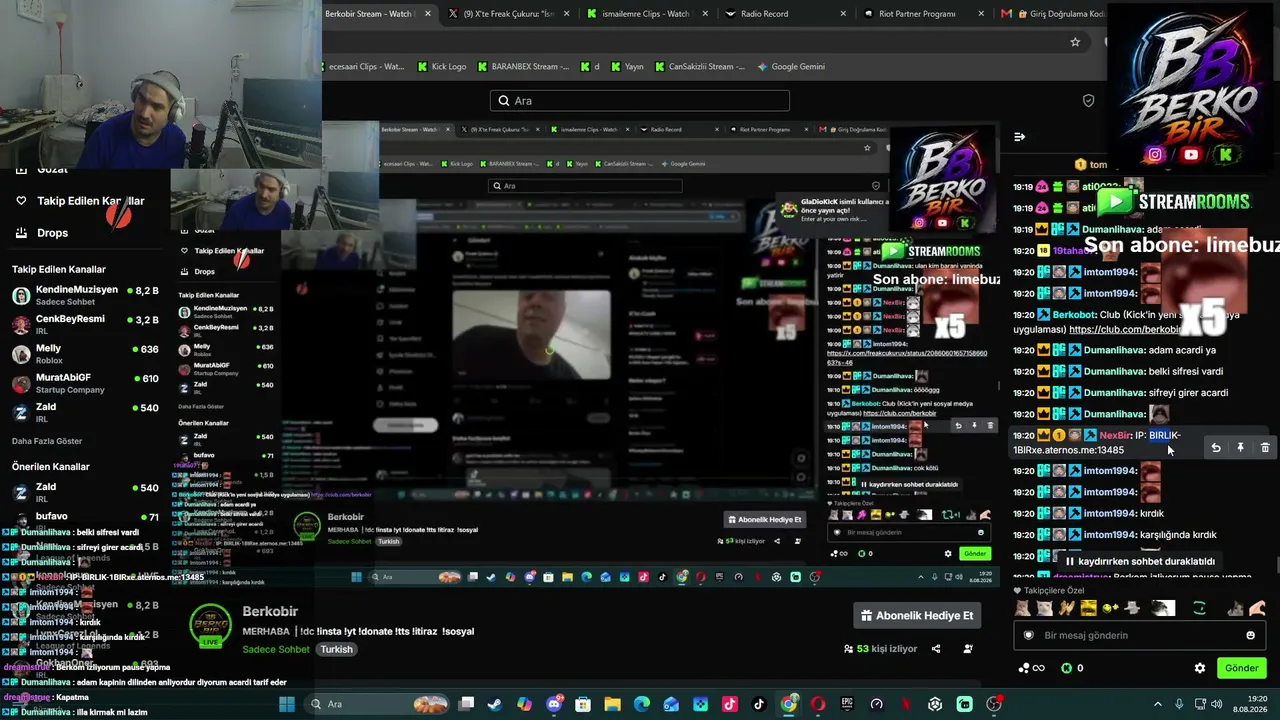Share the Berkobir stream

[x=936, y=649]
